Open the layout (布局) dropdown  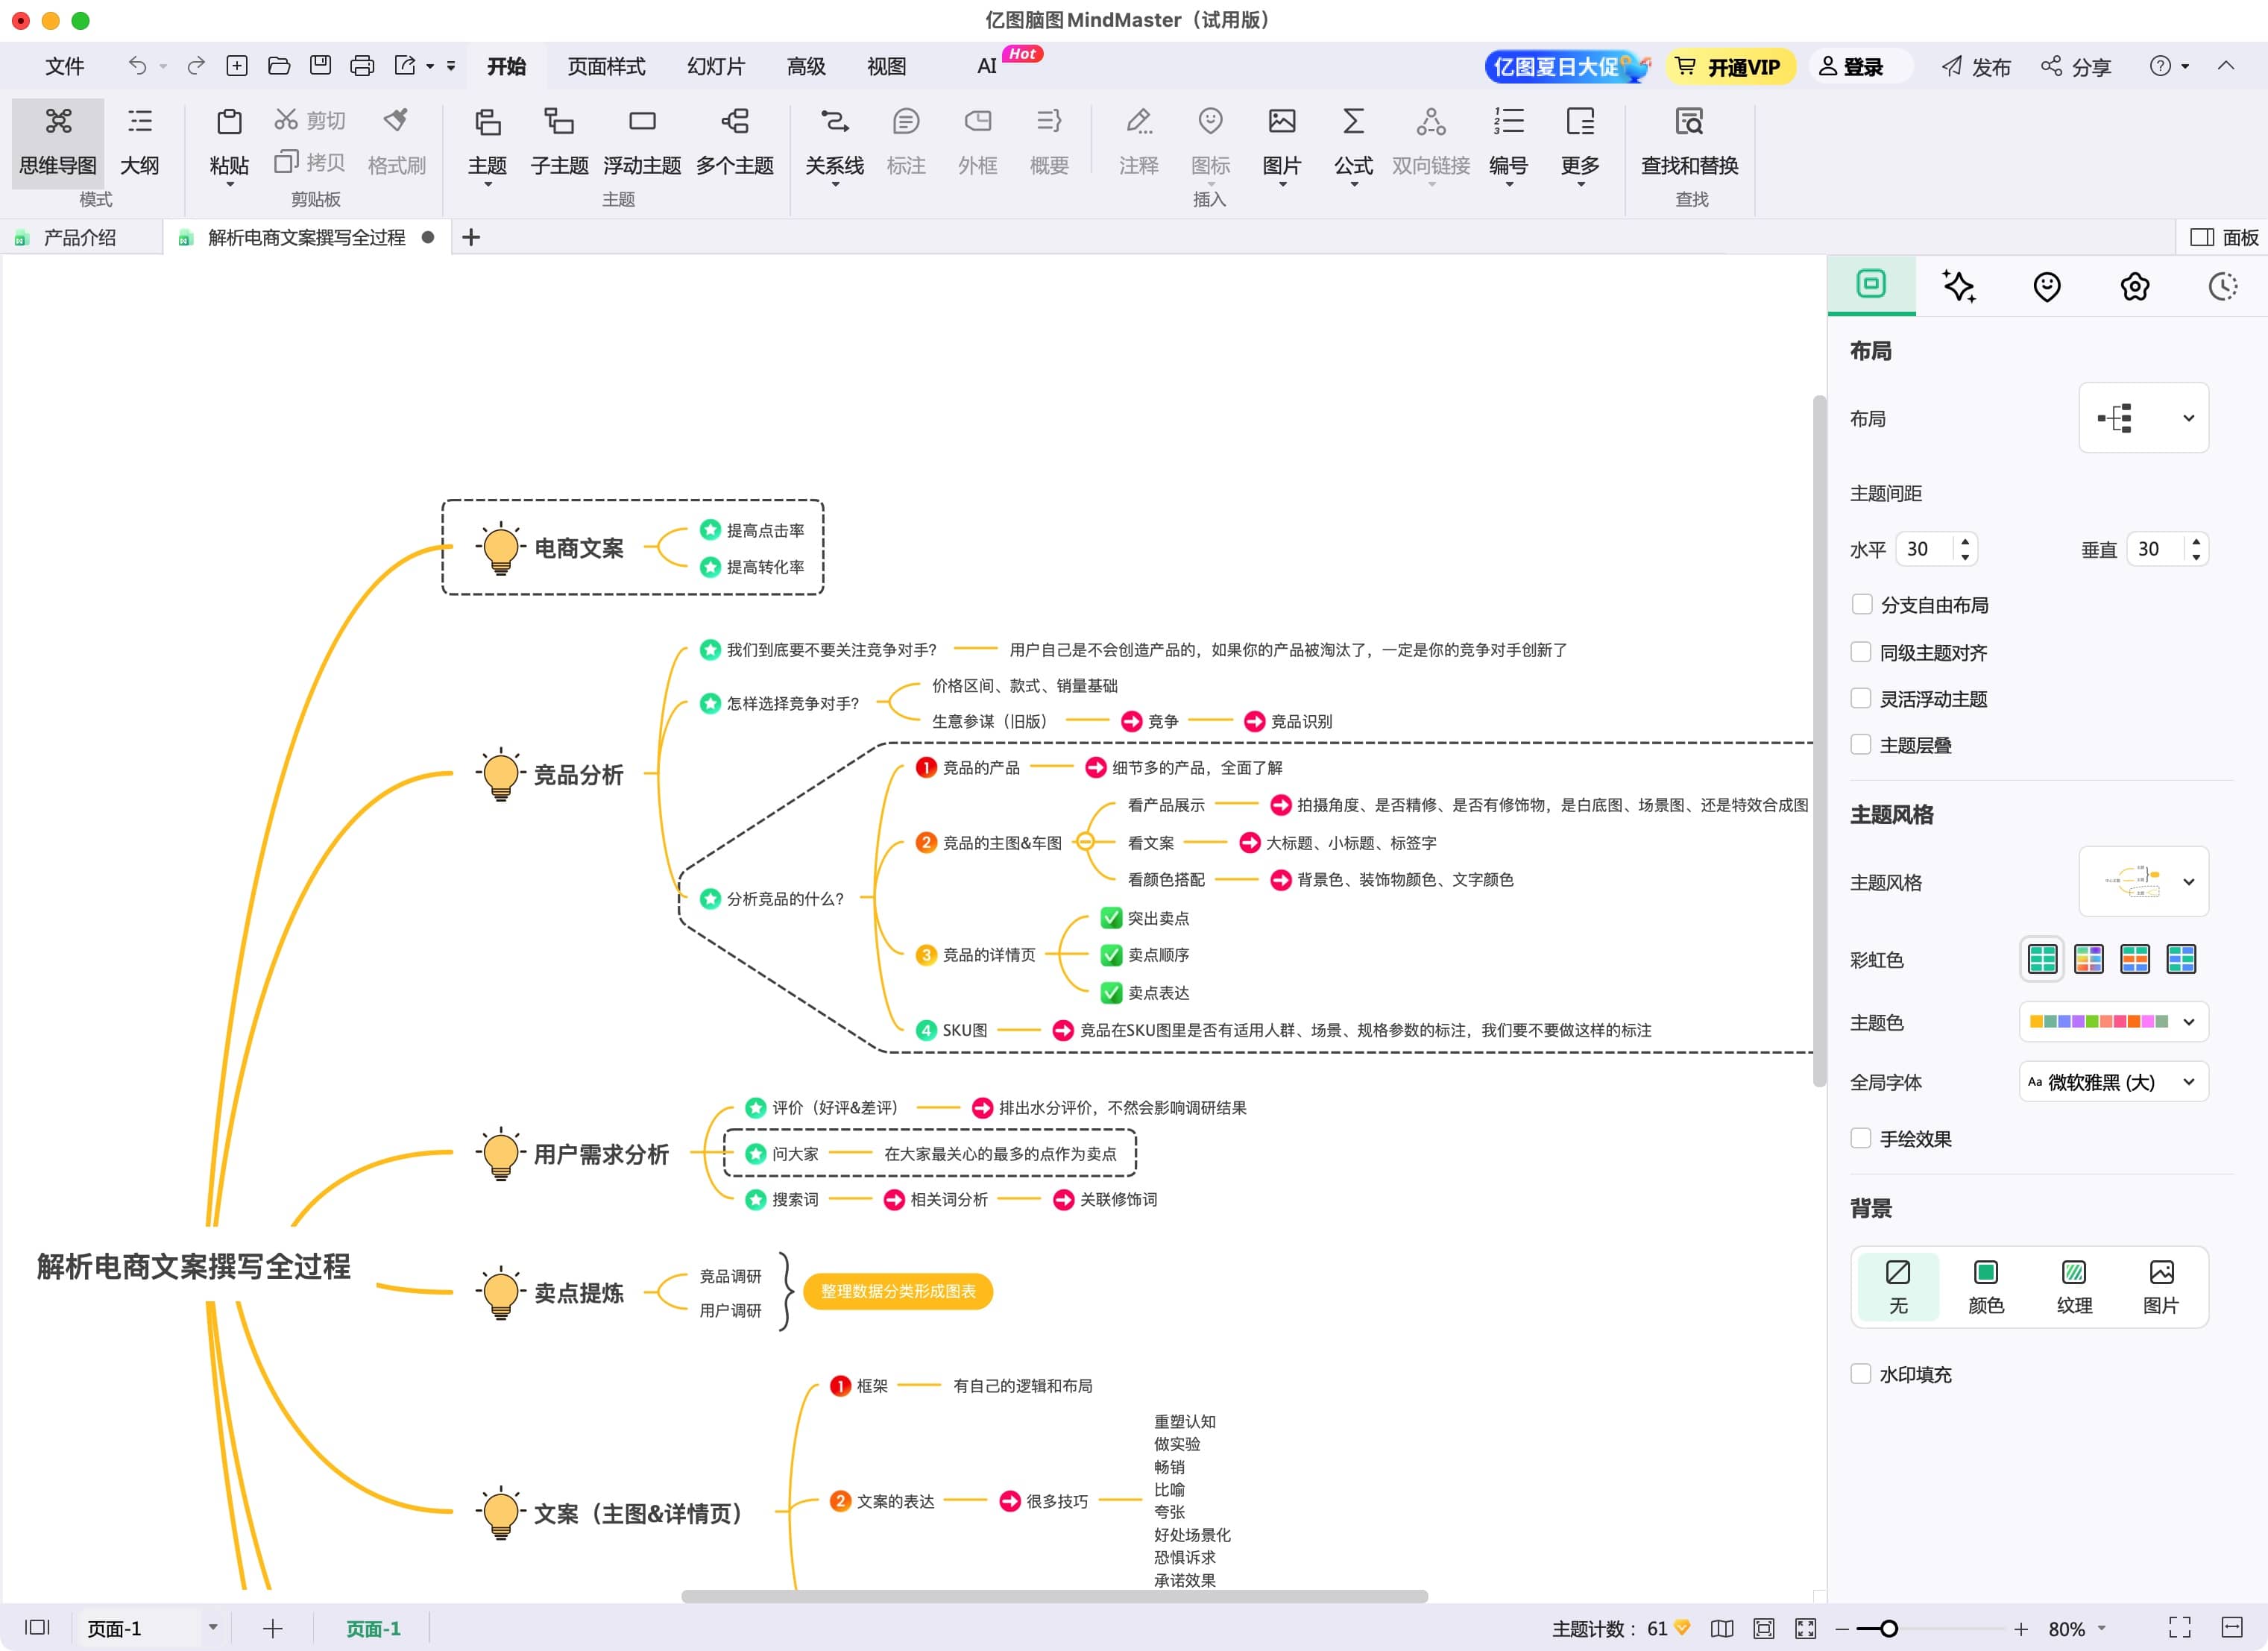pos(2144,418)
